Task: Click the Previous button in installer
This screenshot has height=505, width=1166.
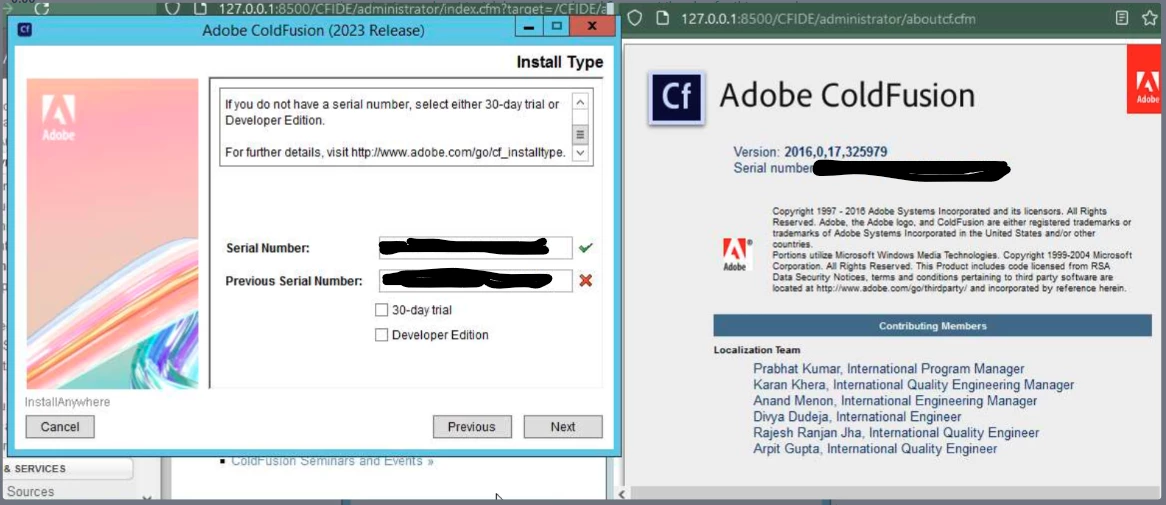Action: tap(471, 426)
